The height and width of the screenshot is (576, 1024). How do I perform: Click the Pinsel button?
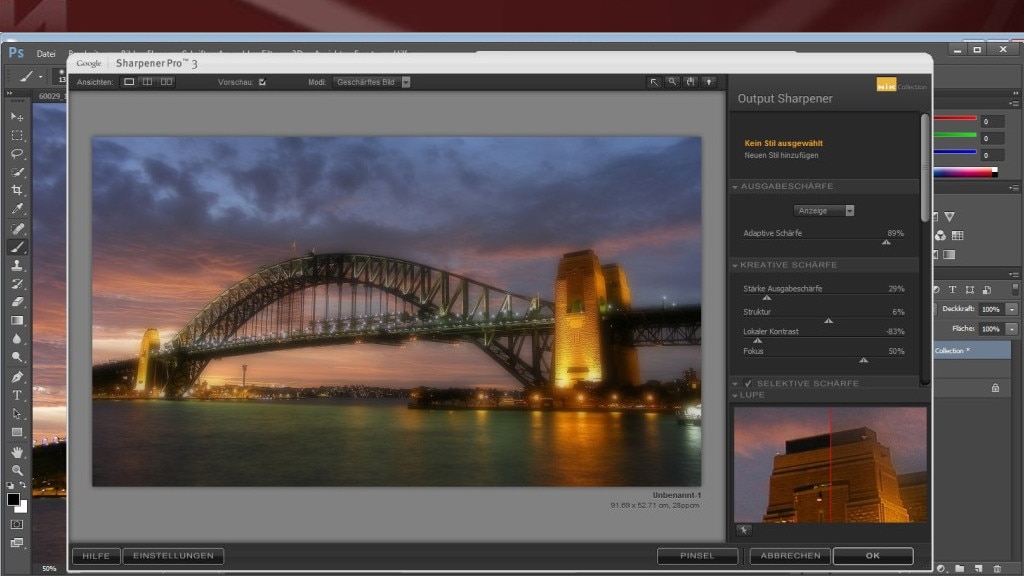(697, 556)
